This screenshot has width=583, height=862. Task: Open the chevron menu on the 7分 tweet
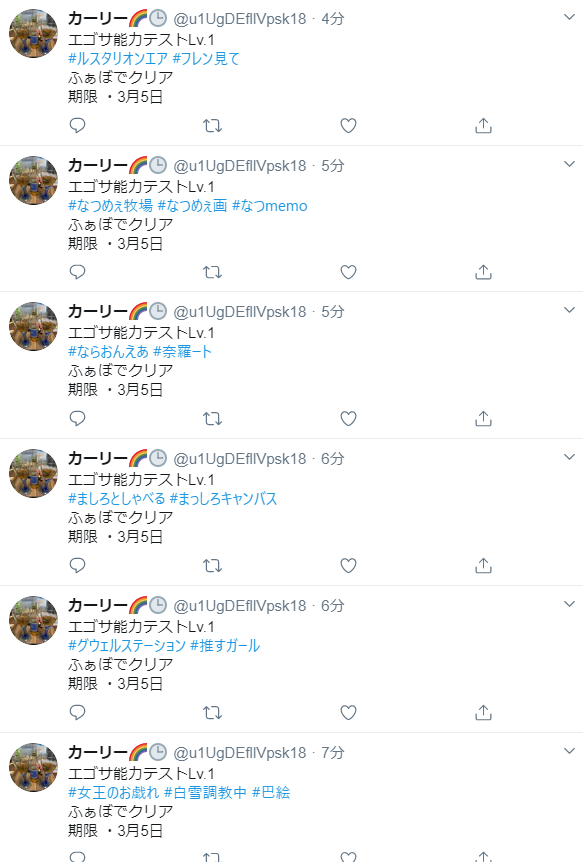pyautogui.click(x=569, y=751)
